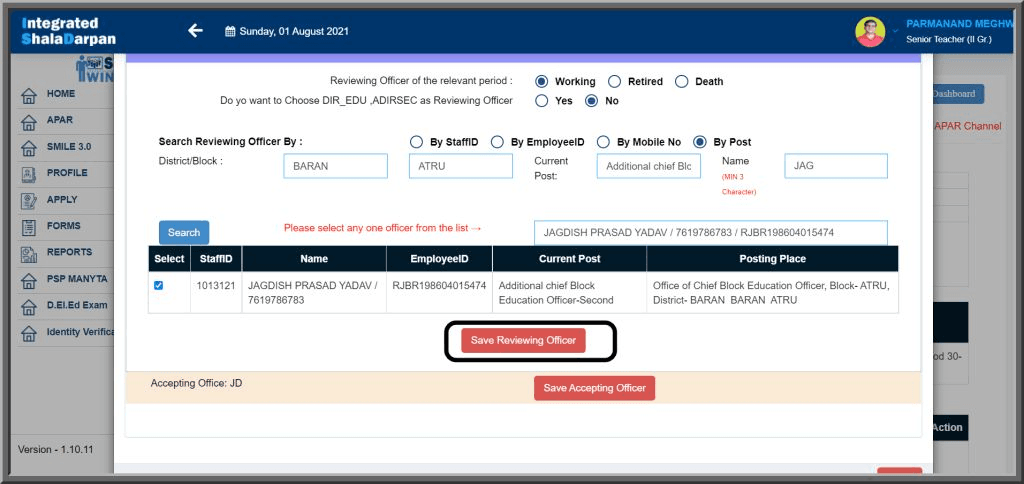
Task: Click the calendar icon beside the date
Action: (x=230, y=32)
